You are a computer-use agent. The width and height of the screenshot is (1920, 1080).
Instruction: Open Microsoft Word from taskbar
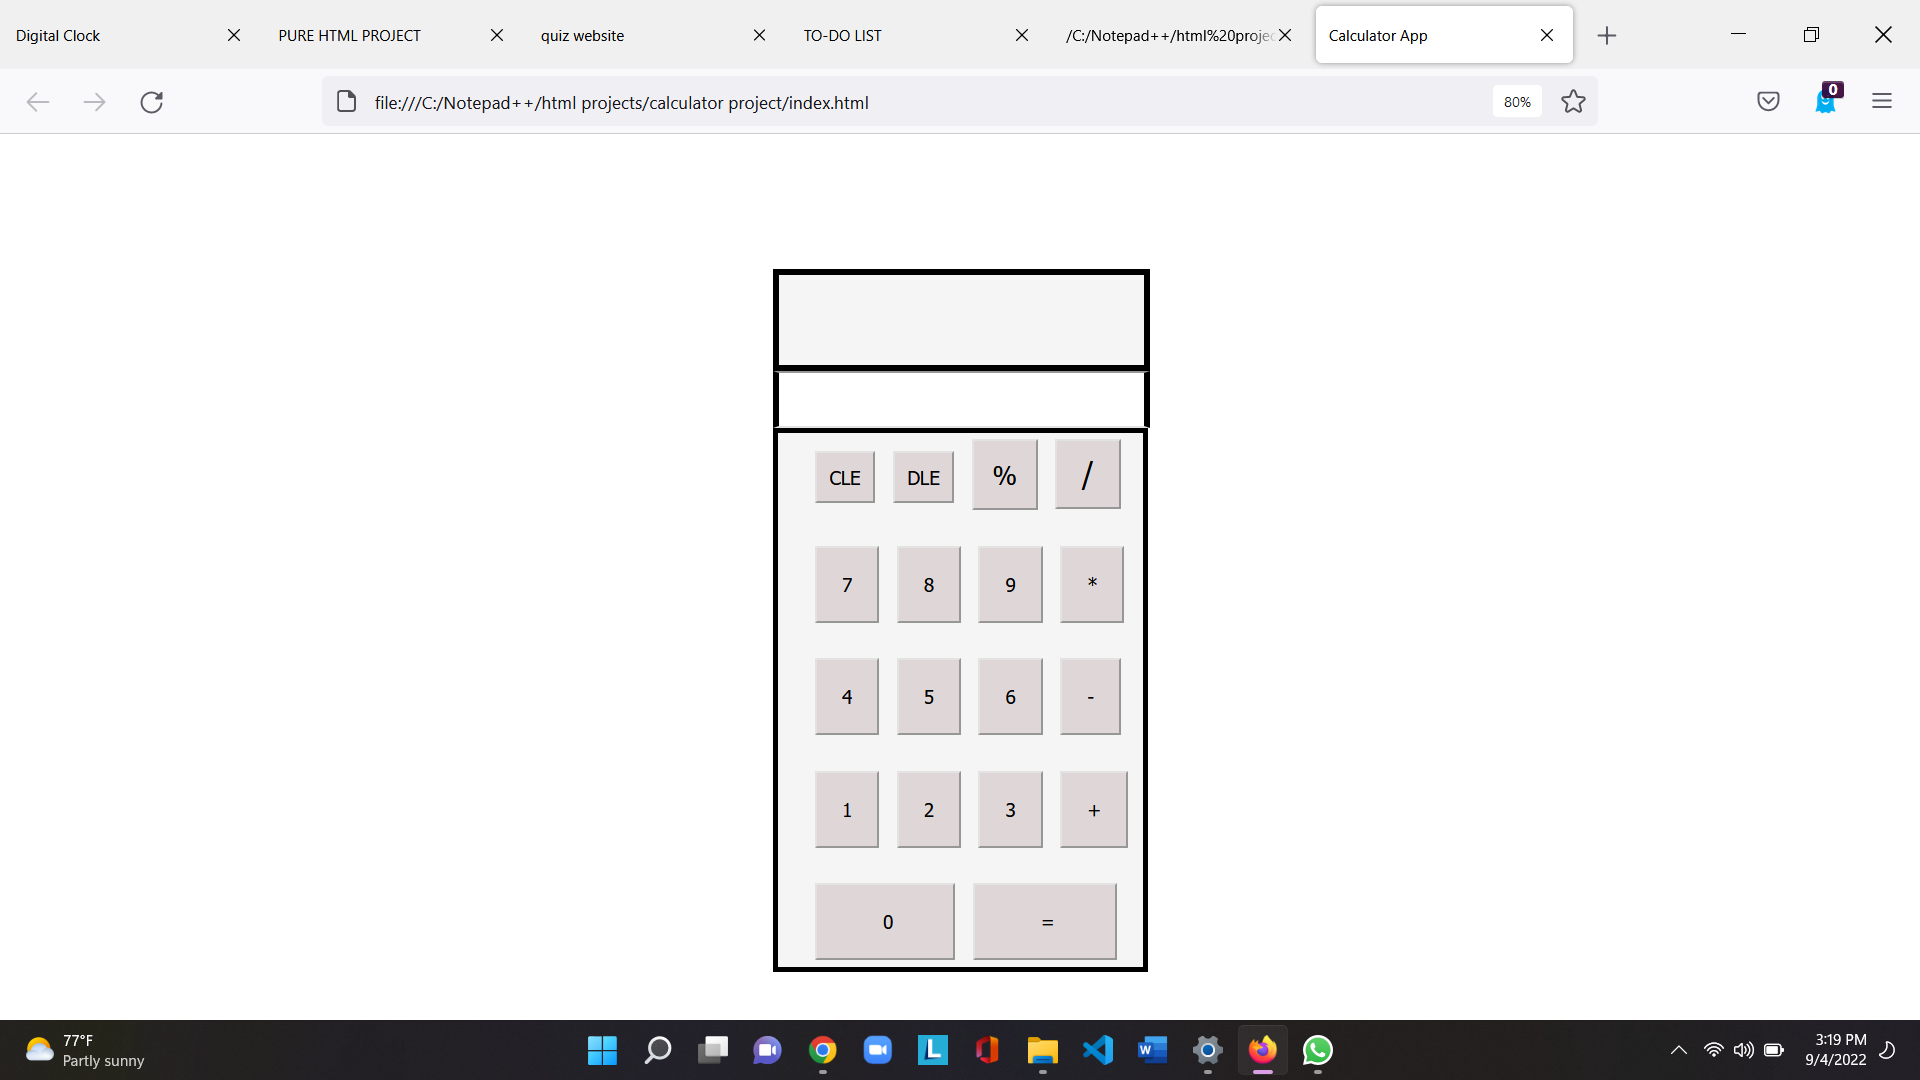click(1152, 1050)
